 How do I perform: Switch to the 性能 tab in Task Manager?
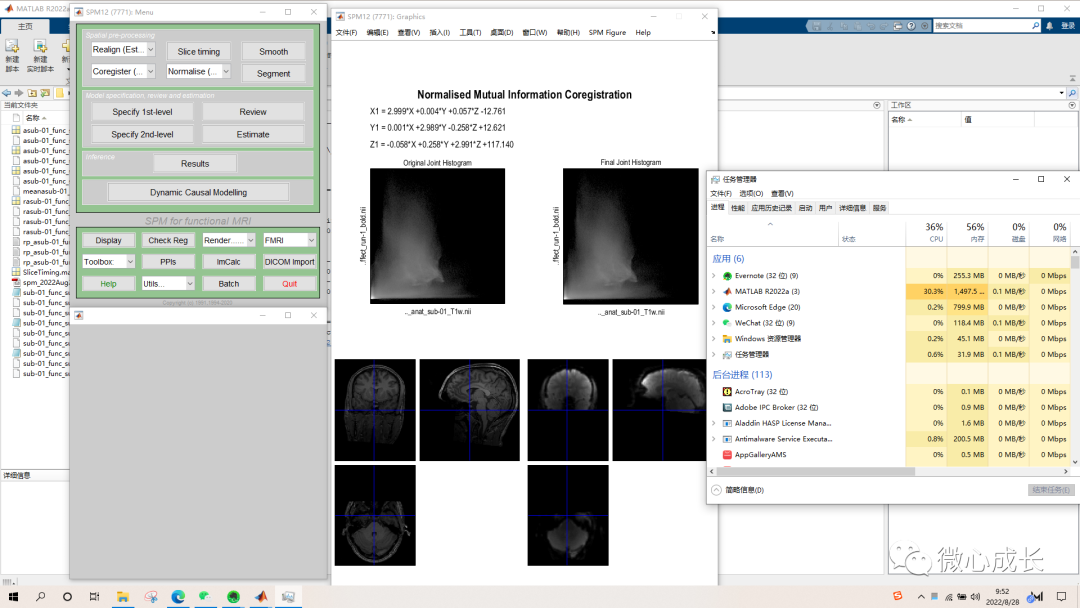(737, 208)
